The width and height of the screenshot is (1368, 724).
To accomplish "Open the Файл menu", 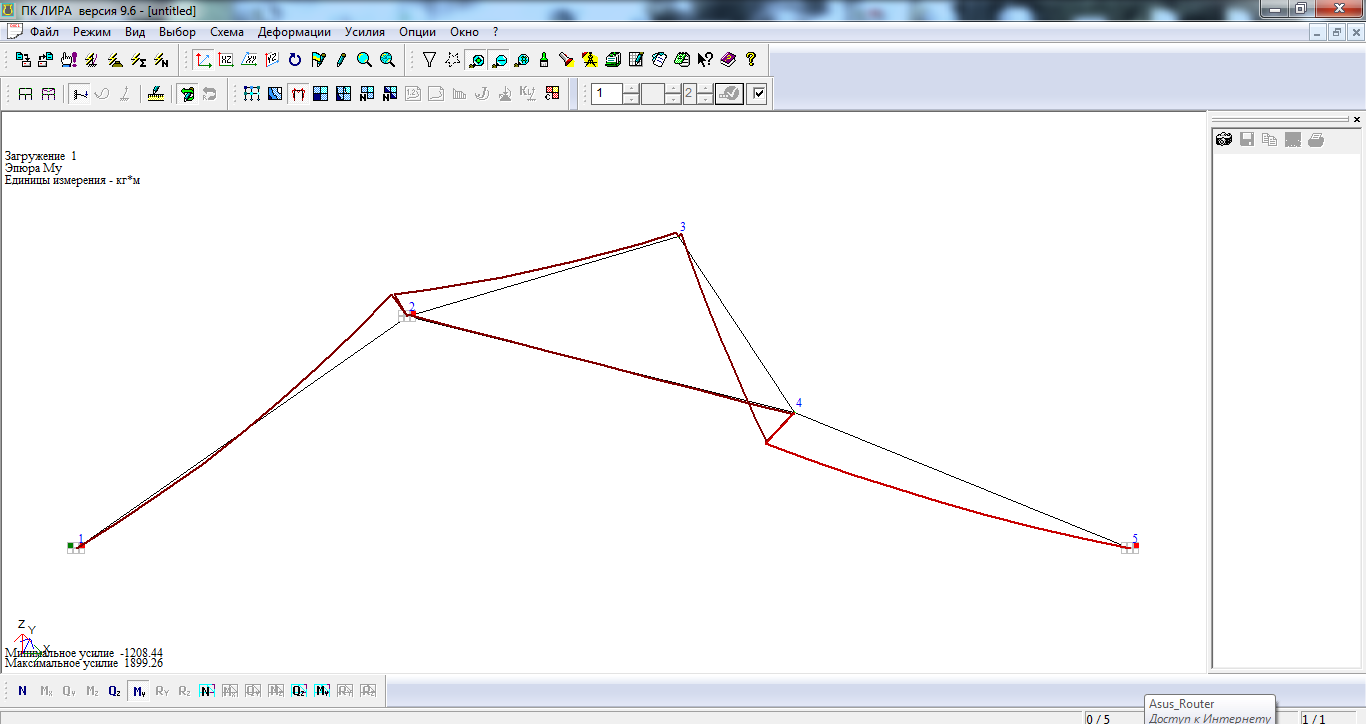I will click(x=45, y=32).
